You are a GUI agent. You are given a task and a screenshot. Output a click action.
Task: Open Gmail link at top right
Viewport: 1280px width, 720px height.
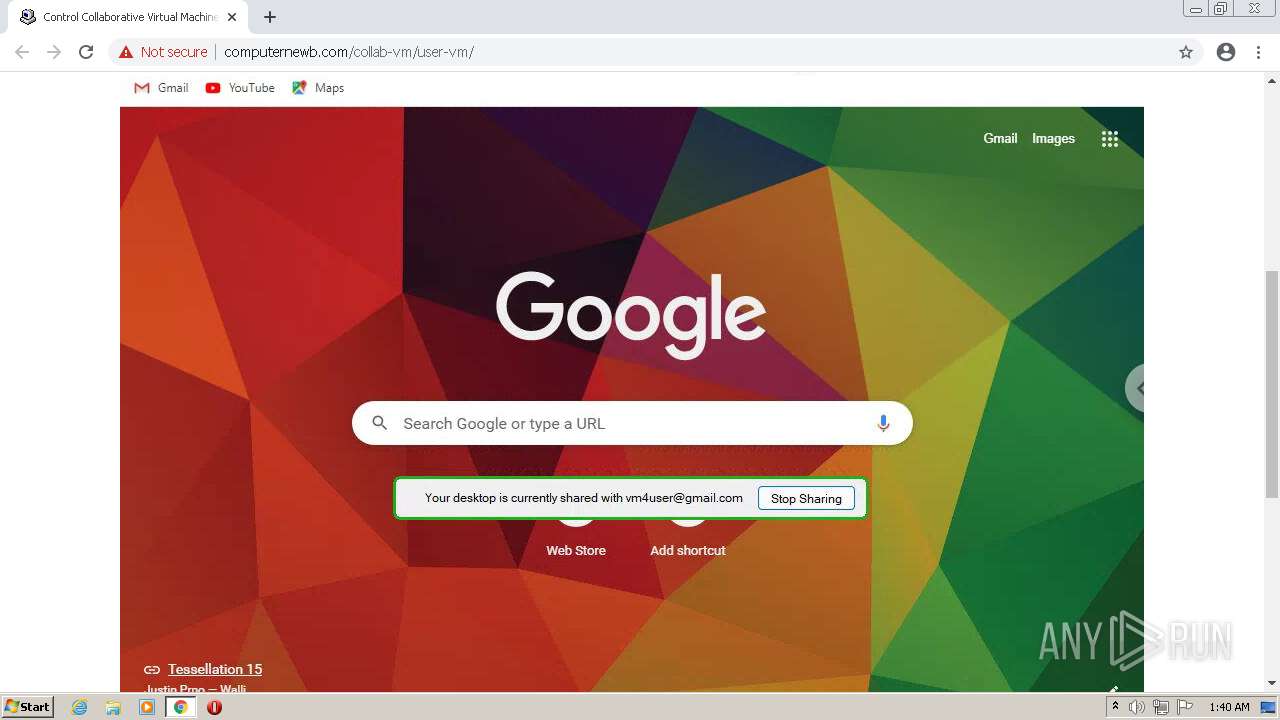pos(1000,139)
